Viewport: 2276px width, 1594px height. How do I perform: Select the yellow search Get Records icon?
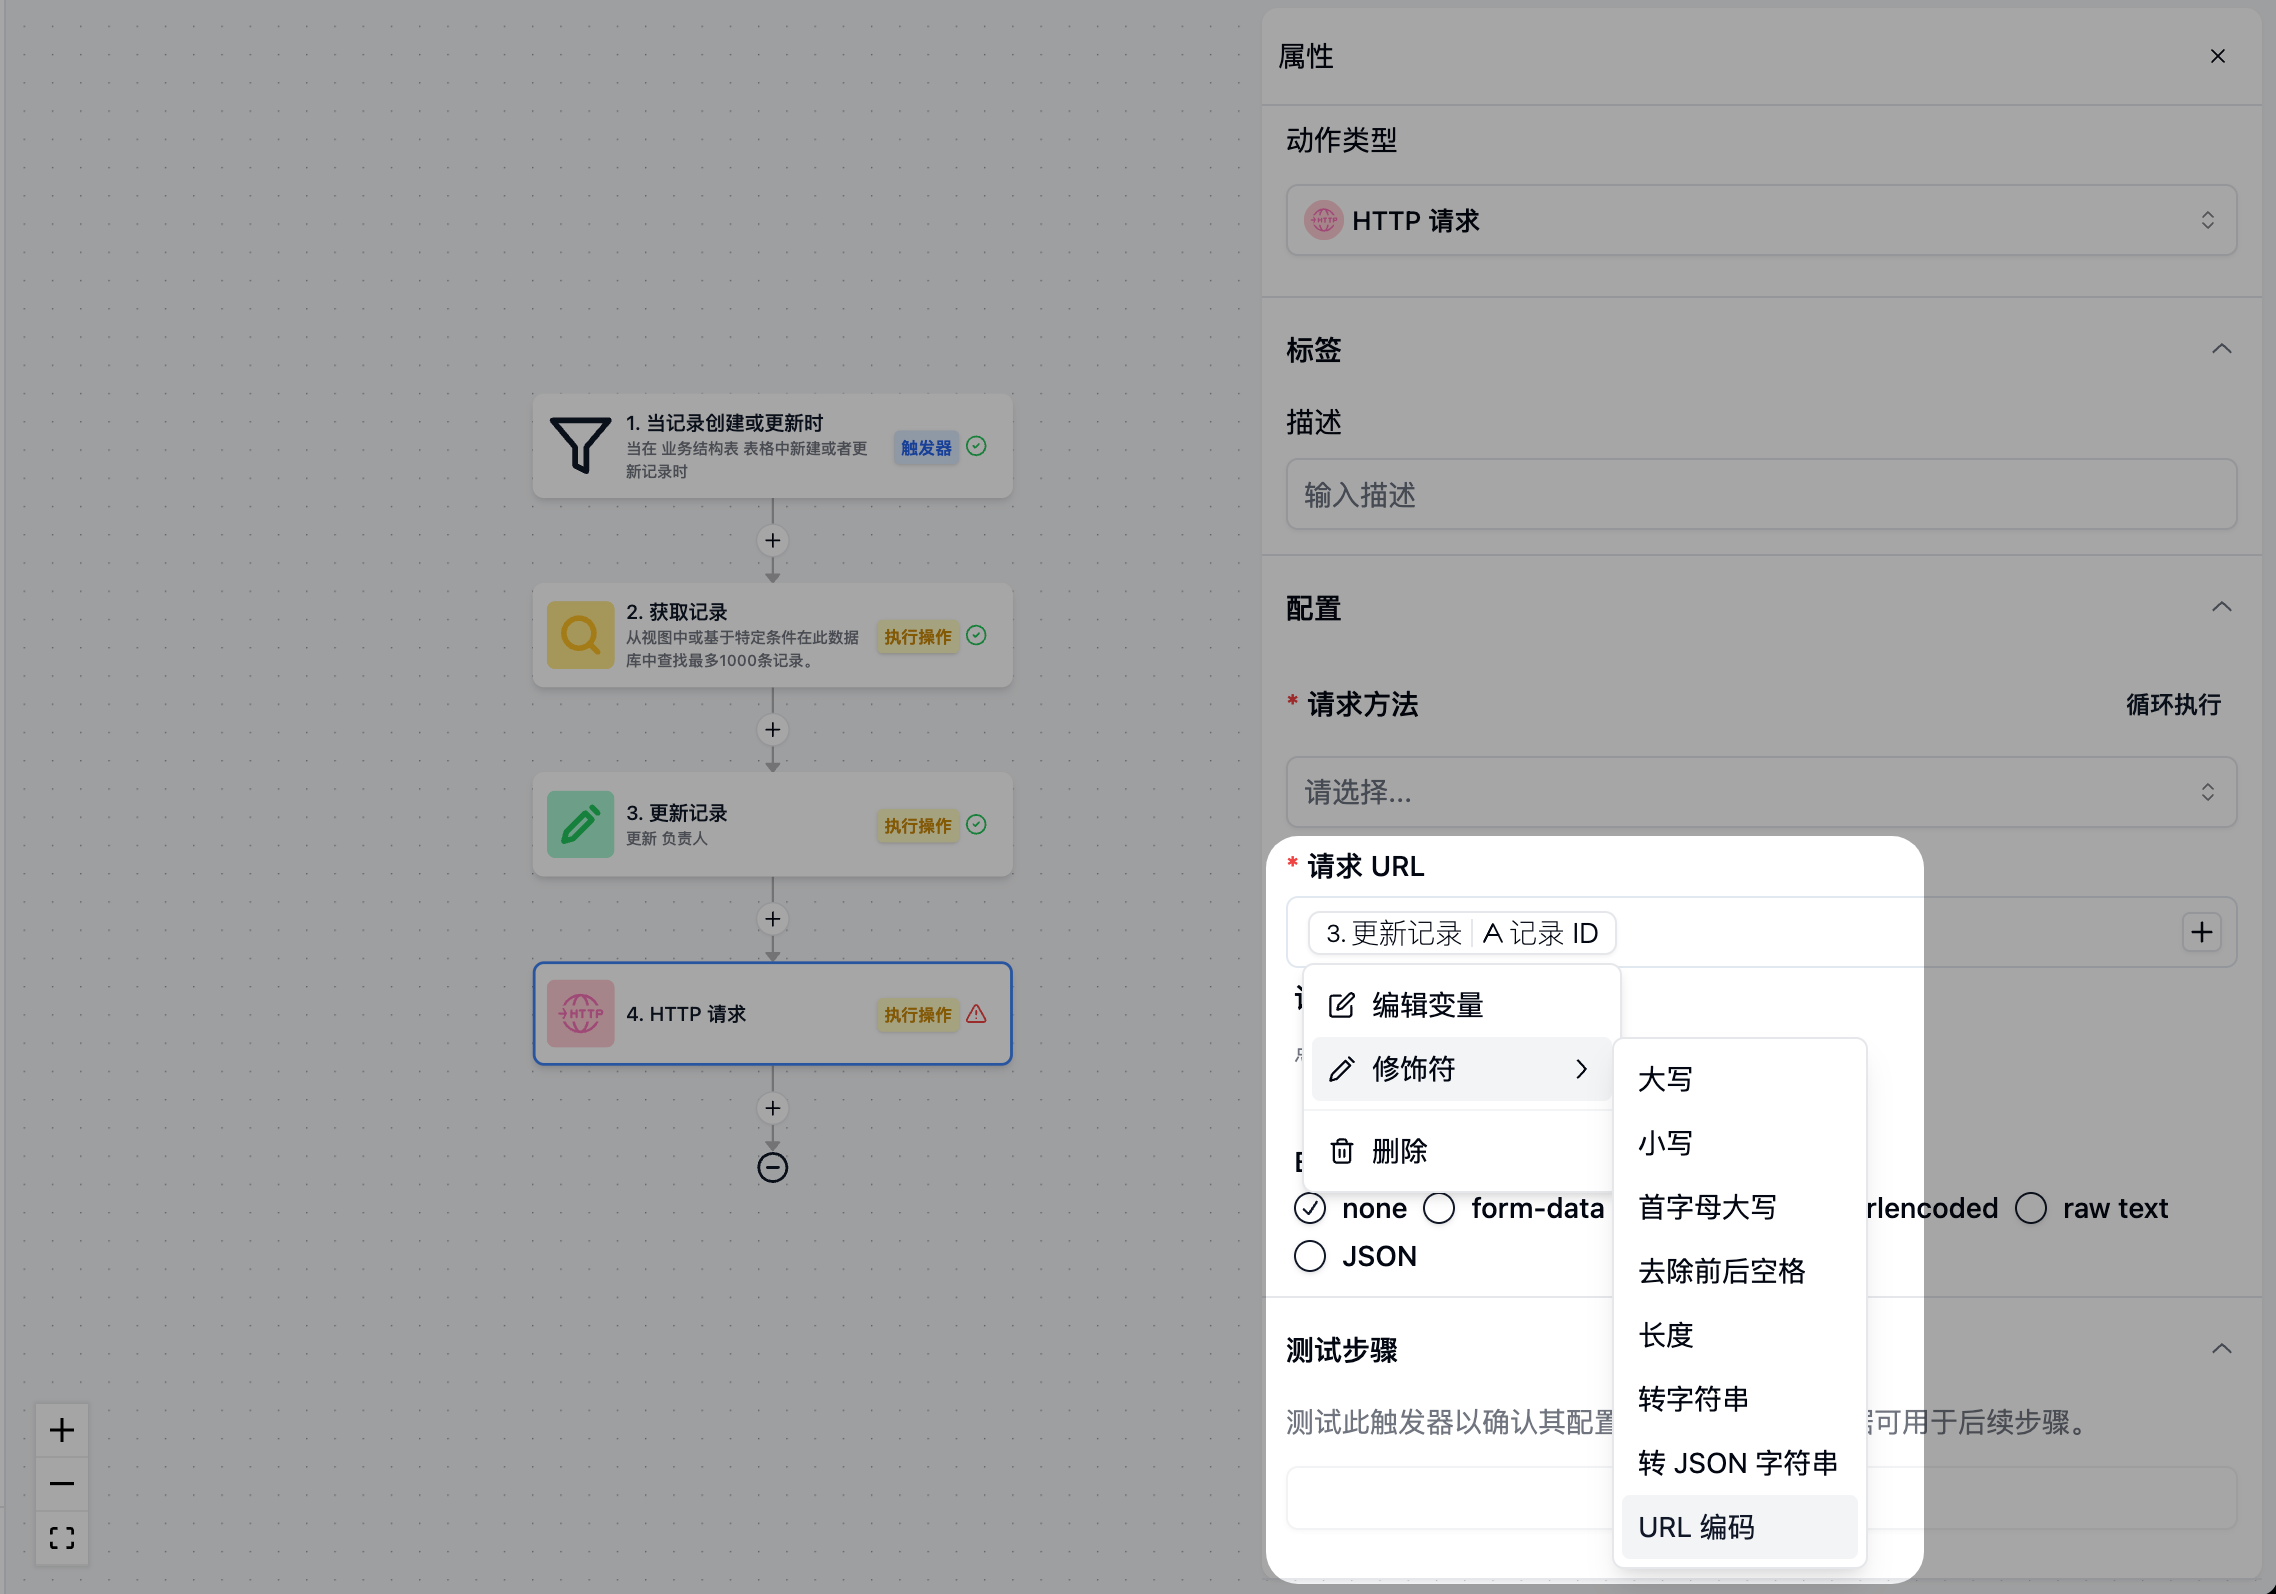580,635
